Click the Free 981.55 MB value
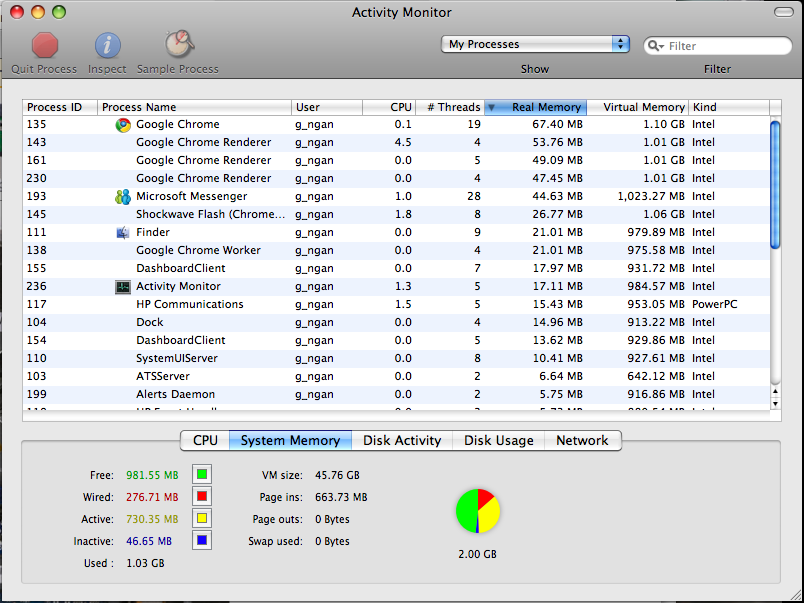This screenshot has width=804, height=603. pyautogui.click(x=152, y=475)
